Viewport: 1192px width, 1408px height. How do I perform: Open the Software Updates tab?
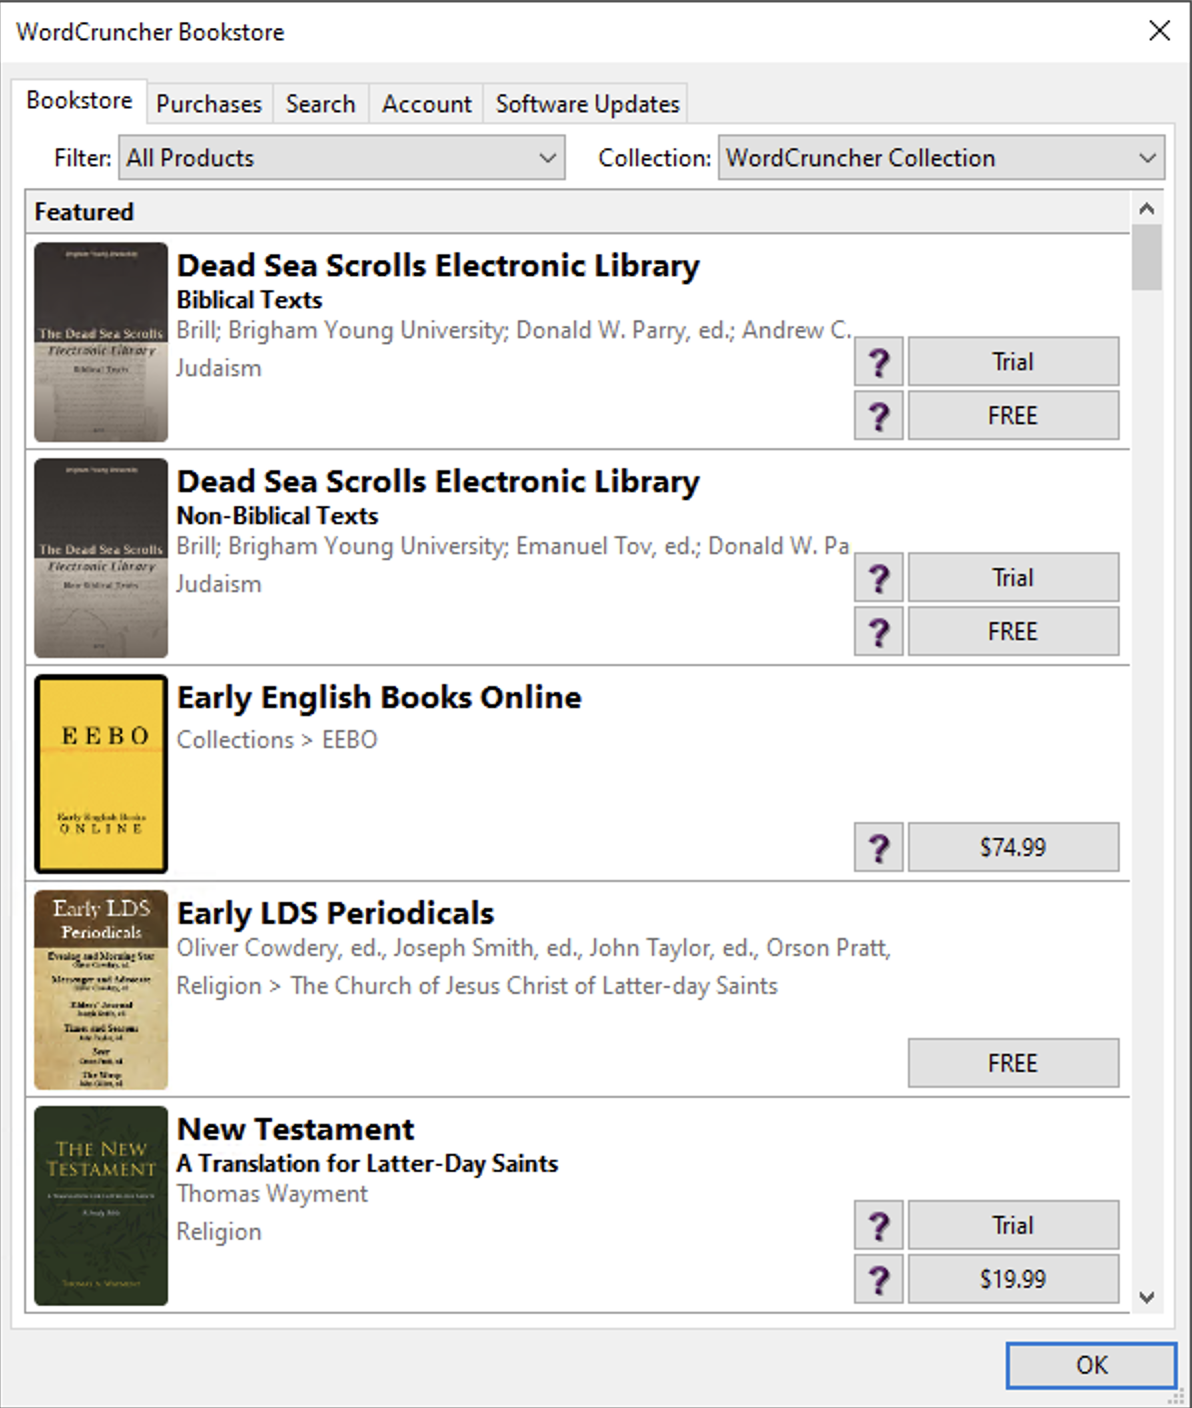587,104
